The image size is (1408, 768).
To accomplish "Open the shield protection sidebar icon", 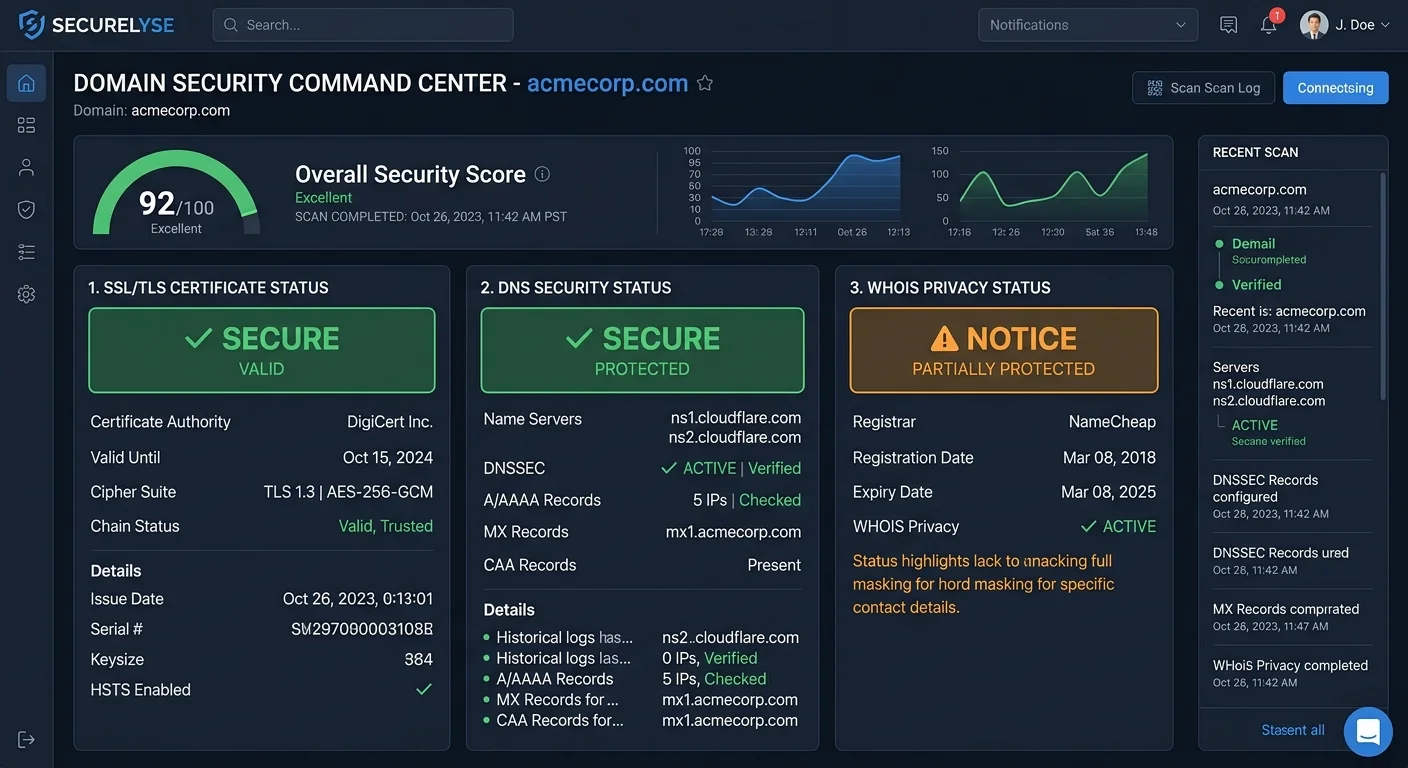I will tap(26, 209).
